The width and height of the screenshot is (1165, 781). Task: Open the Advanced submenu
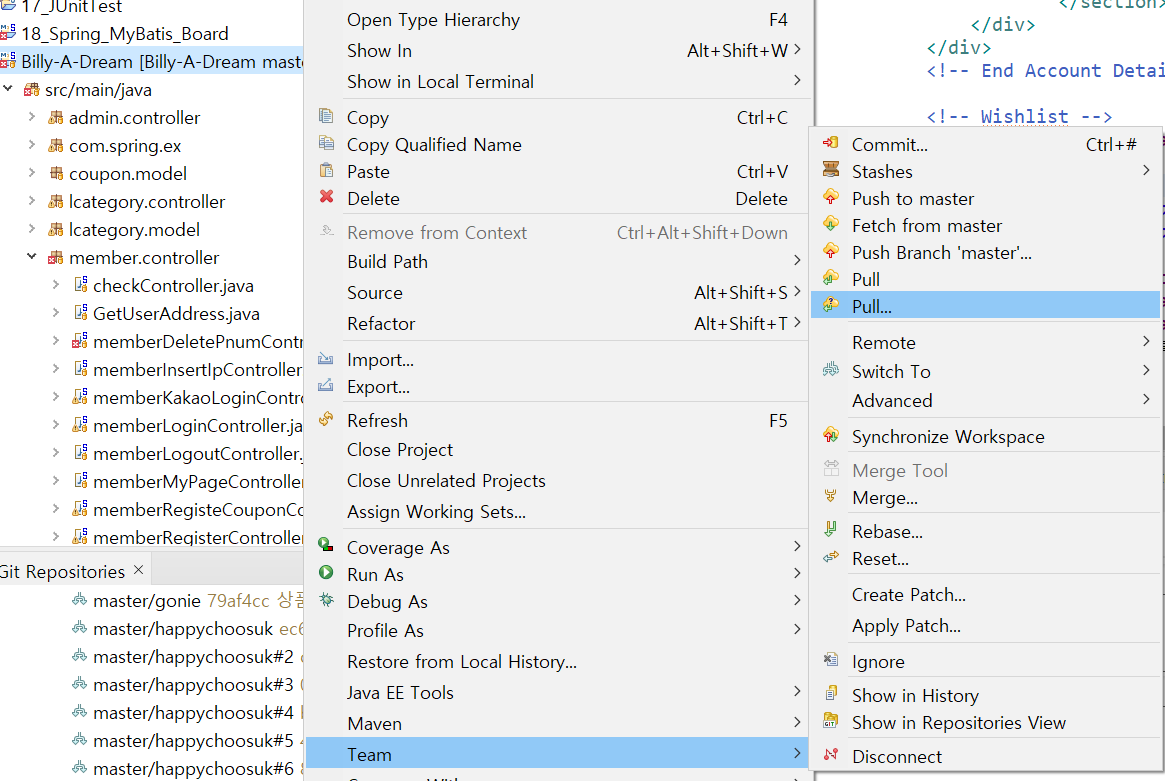point(985,401)
